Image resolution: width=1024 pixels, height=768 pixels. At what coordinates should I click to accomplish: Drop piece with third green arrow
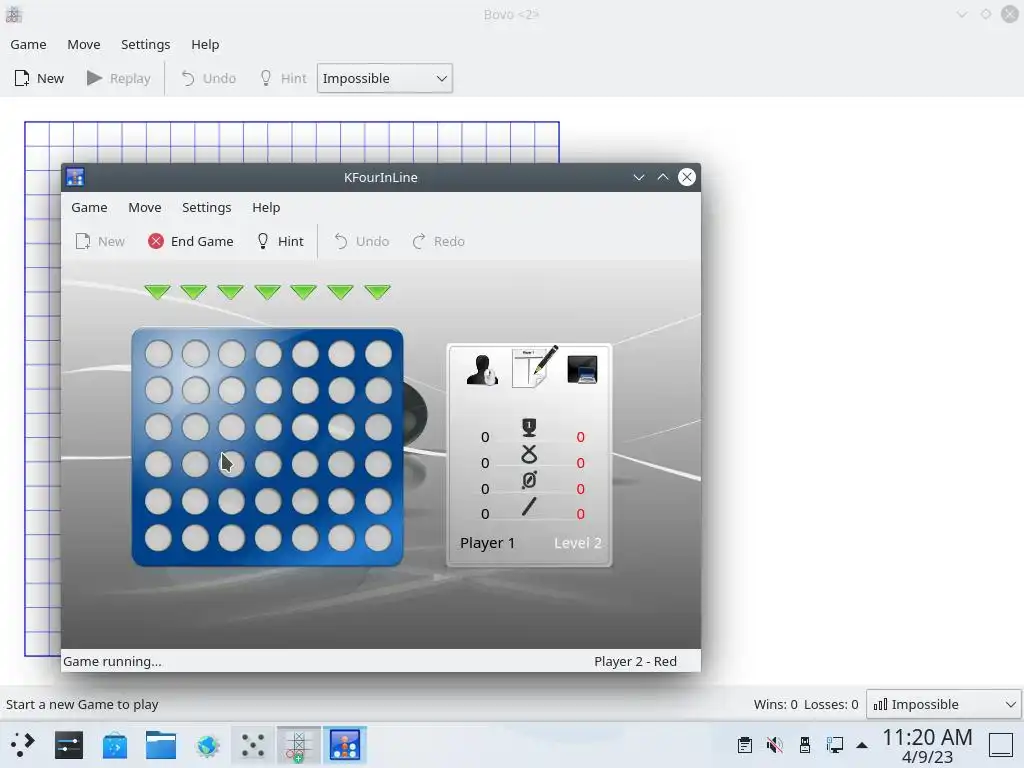231,291
